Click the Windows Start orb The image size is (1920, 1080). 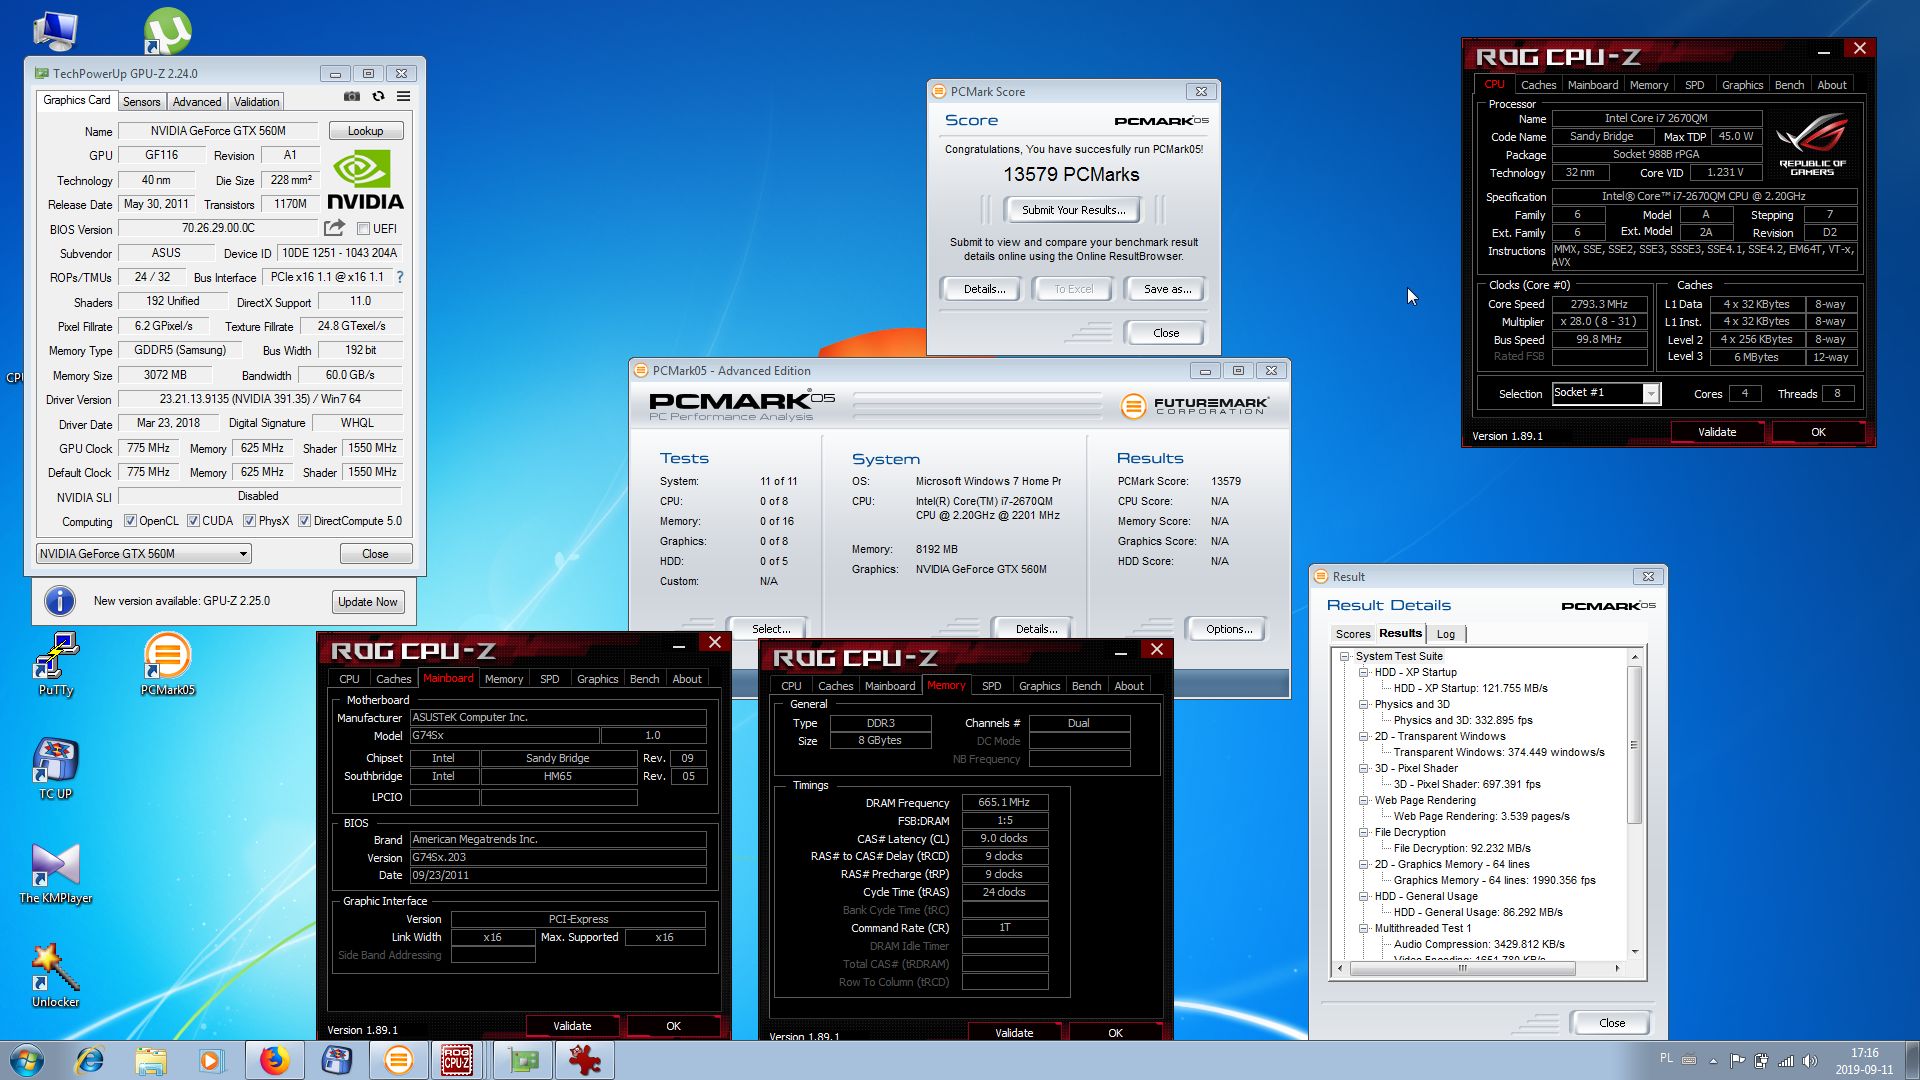pos(27,1060)
